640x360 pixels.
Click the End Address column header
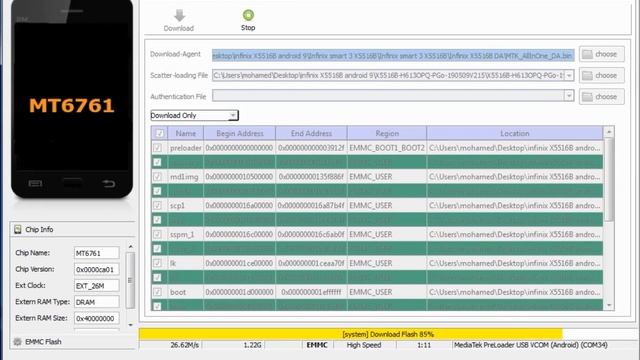[x=311, y=133]
